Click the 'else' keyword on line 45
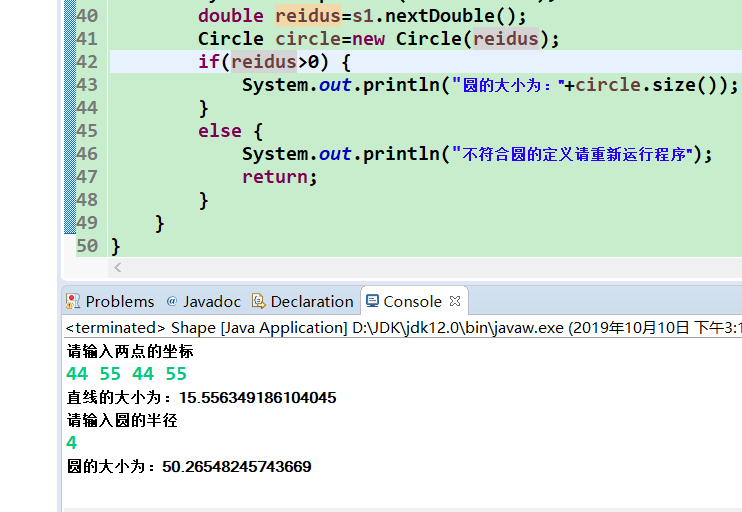The width and height of the screenshot is (742, 512). point(220,131)
